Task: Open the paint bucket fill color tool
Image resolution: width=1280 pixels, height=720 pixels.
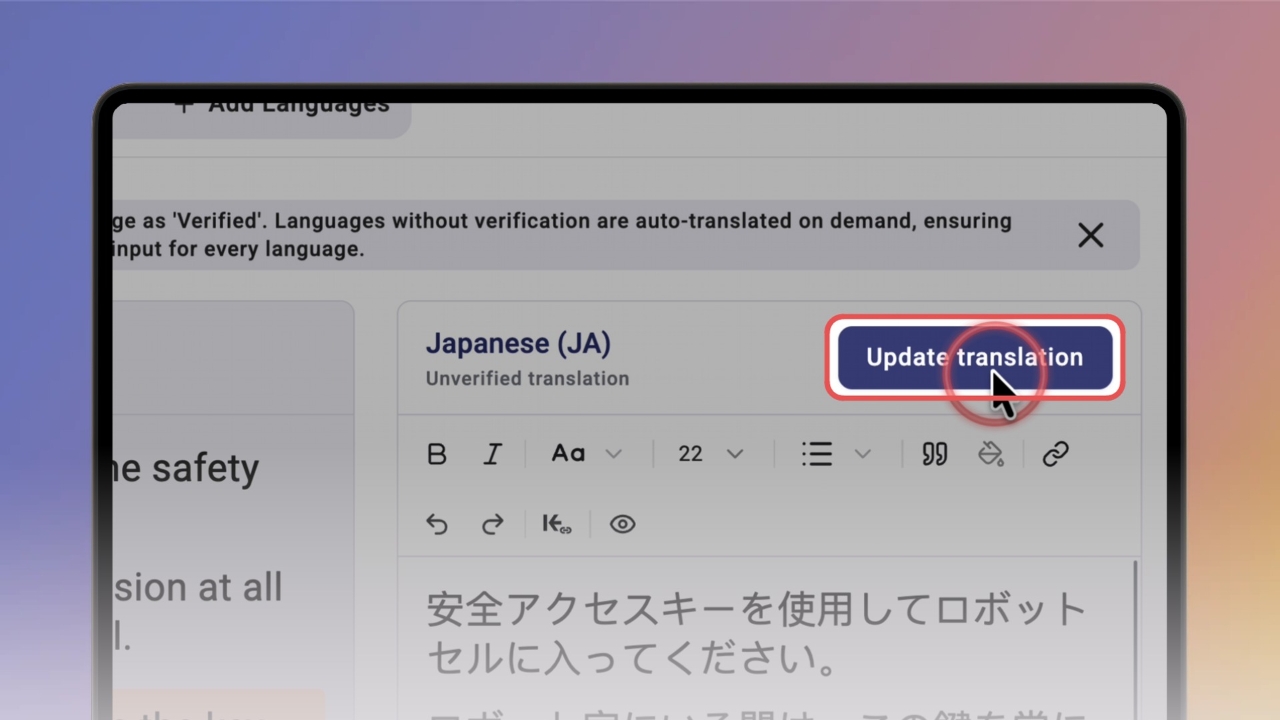Action: 990,454
